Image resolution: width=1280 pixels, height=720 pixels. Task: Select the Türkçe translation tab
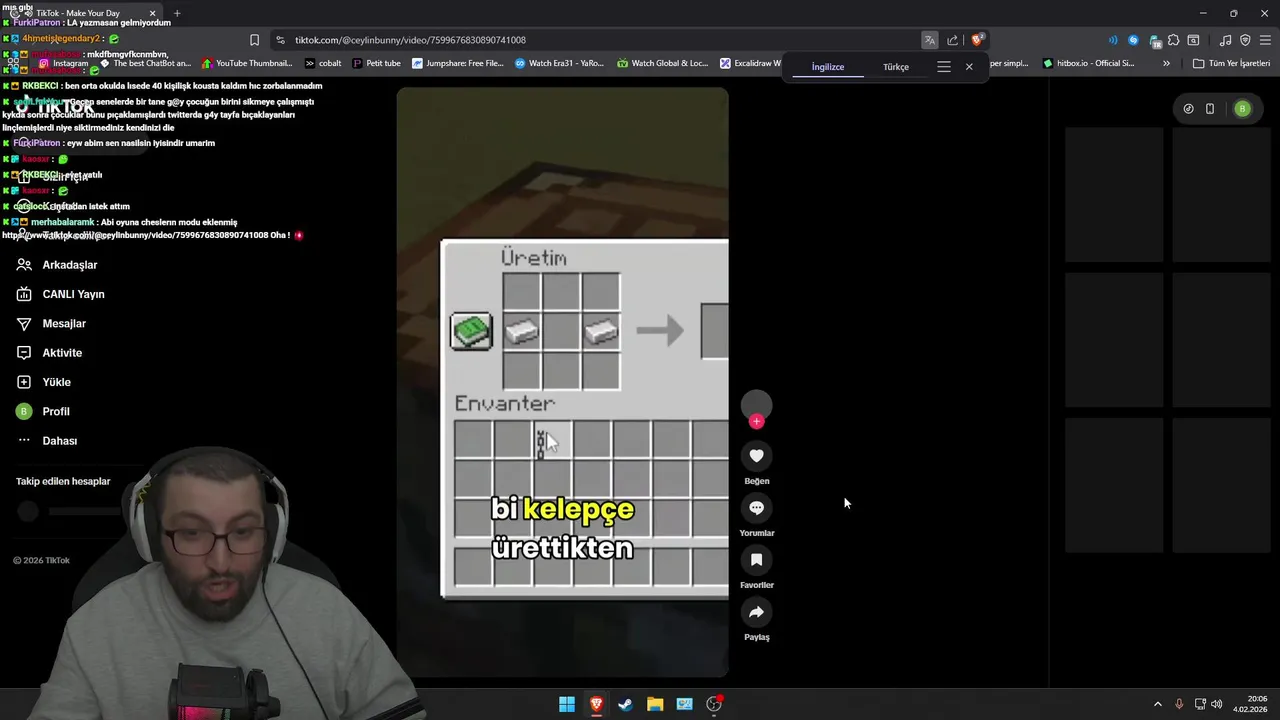coord(896,67)
